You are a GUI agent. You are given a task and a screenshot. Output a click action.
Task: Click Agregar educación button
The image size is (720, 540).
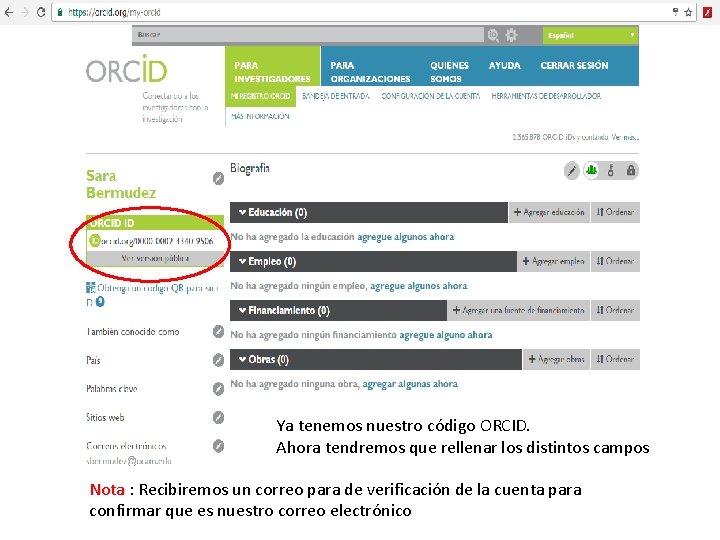click(549, 212)
